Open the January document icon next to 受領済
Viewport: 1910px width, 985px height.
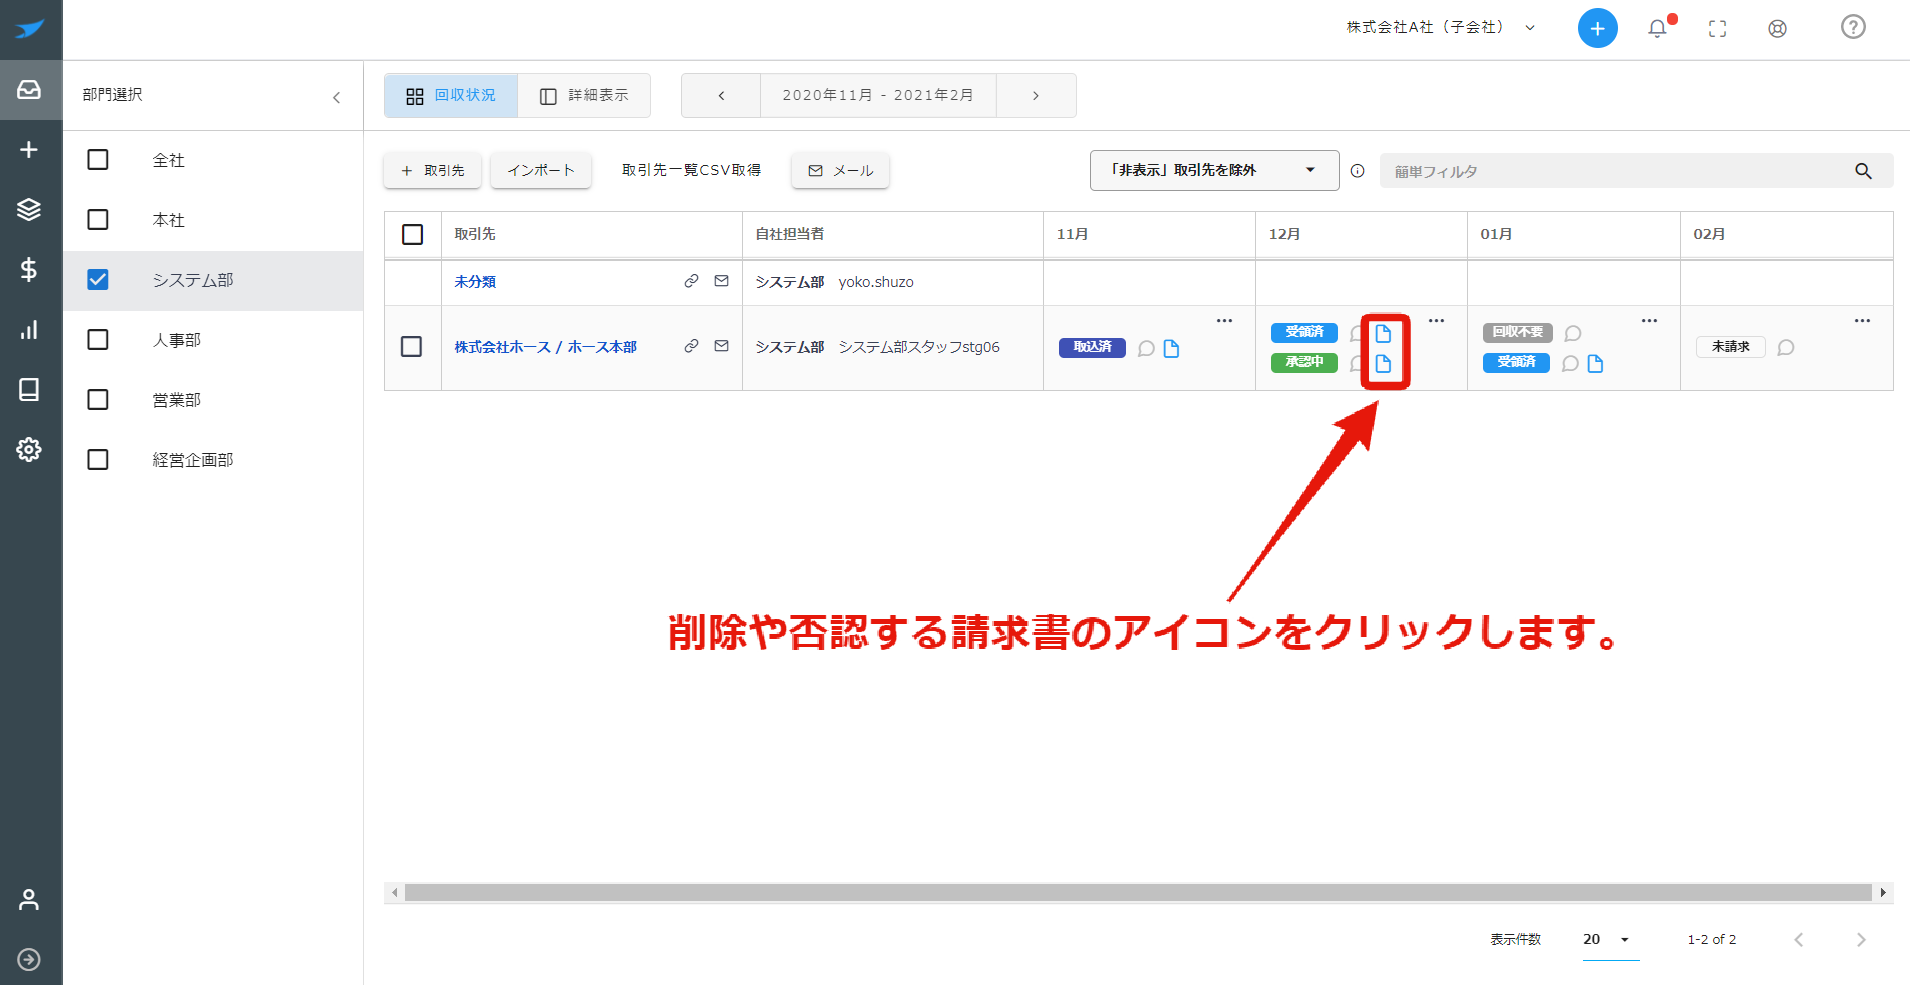tap(1595, 363)
